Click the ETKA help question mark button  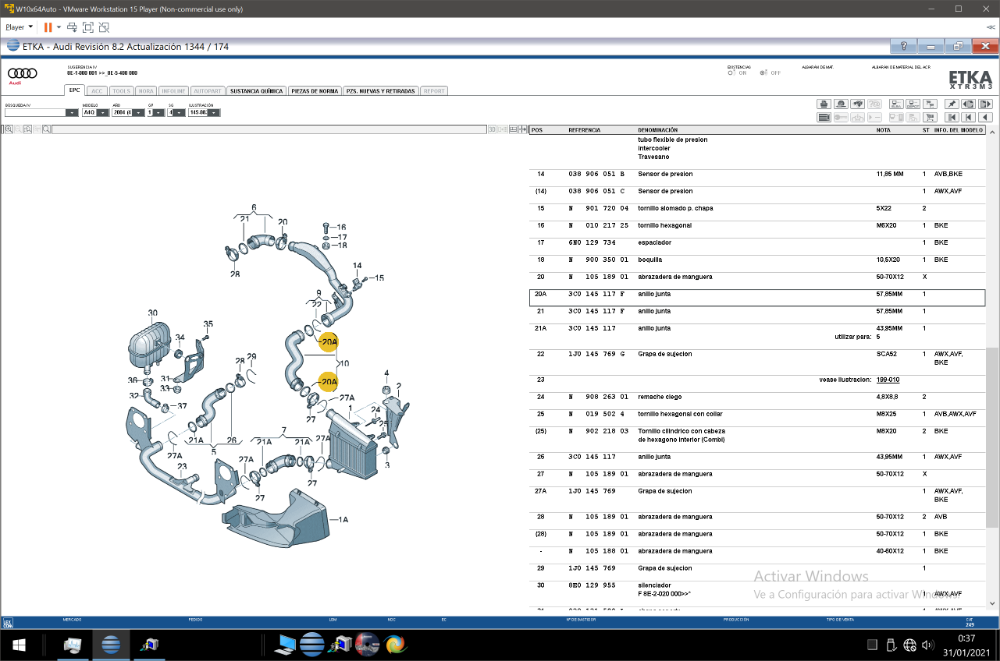[904, 47]
